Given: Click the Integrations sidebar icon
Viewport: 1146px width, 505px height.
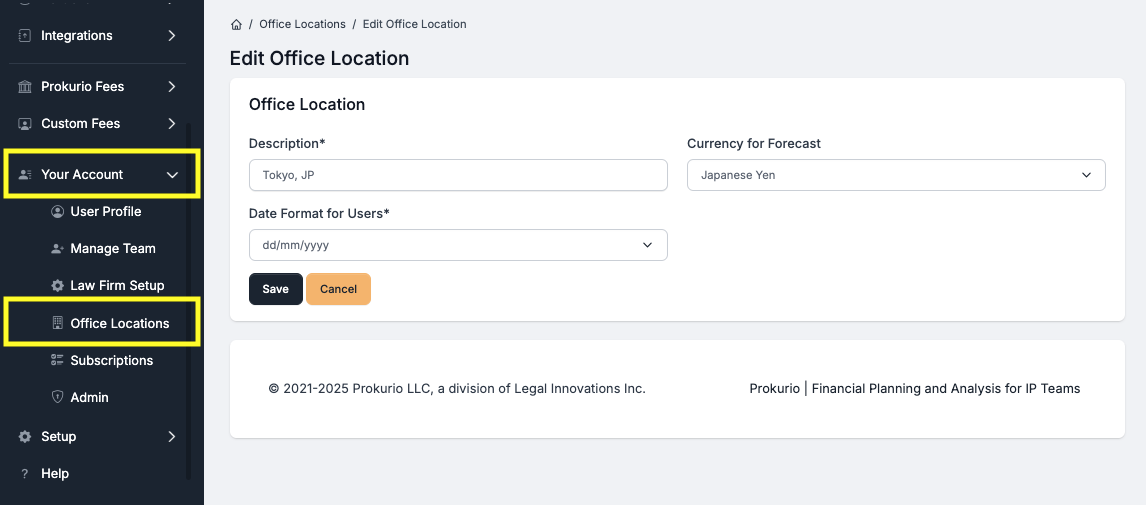Looking at the screenshot, I should (25, 36).
